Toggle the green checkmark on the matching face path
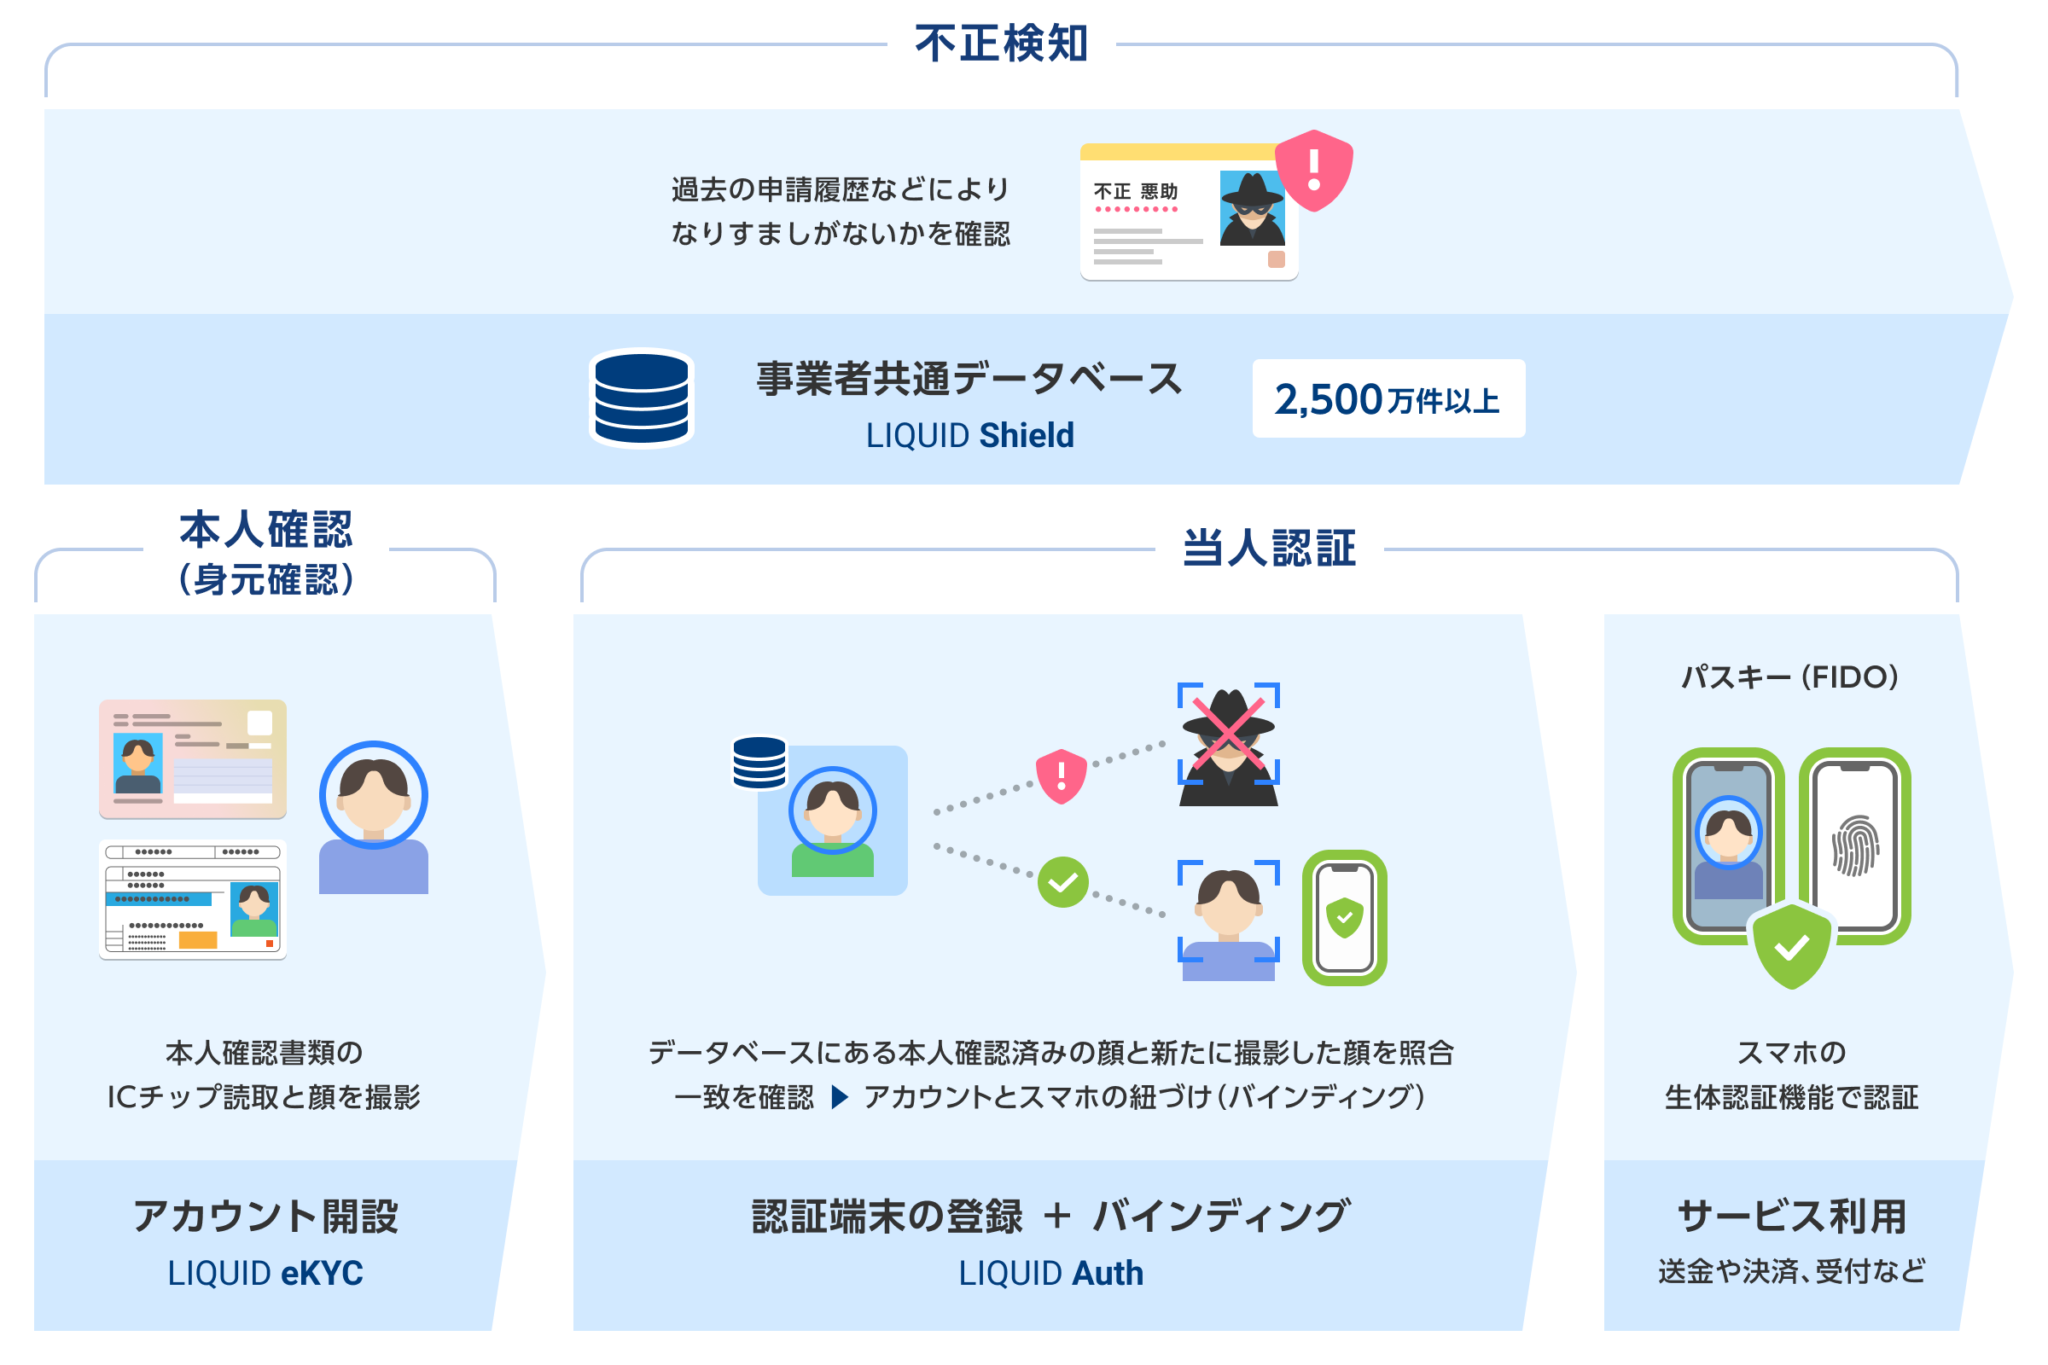Screen dimensions: 2048x1365 point(1063,883)
